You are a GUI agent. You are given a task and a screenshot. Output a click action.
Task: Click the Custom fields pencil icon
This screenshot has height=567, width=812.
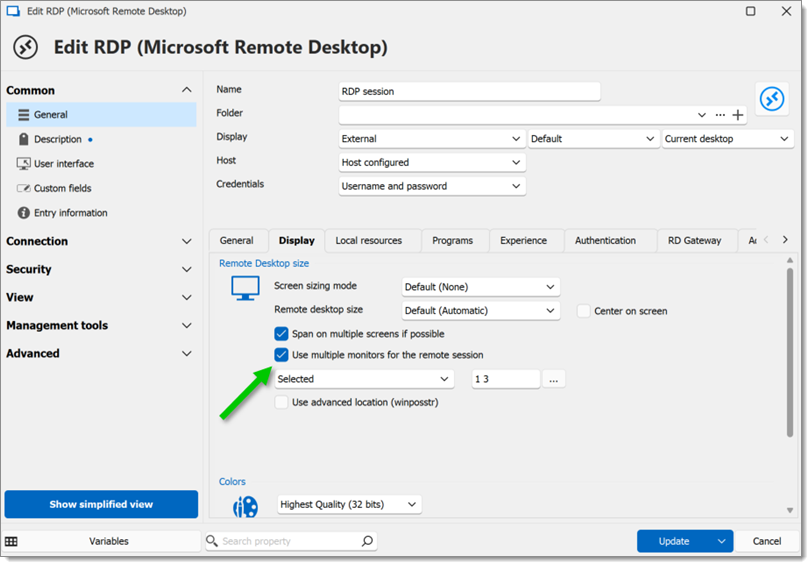click(x=23, y=188)
